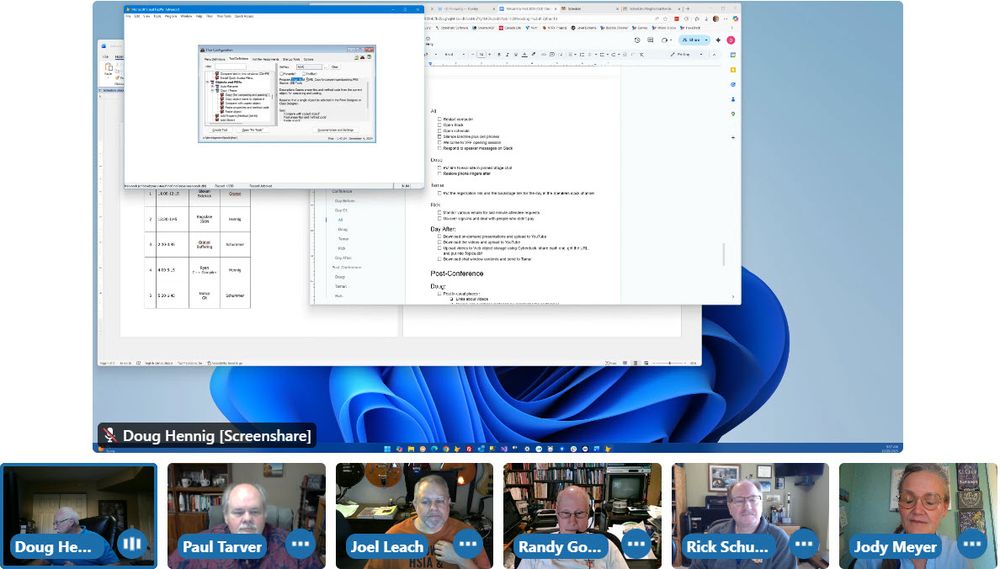The width and height of the screenshot is (1000, 569).
Task: Toggle underline in the Docs toolbar
Action: 516,54
